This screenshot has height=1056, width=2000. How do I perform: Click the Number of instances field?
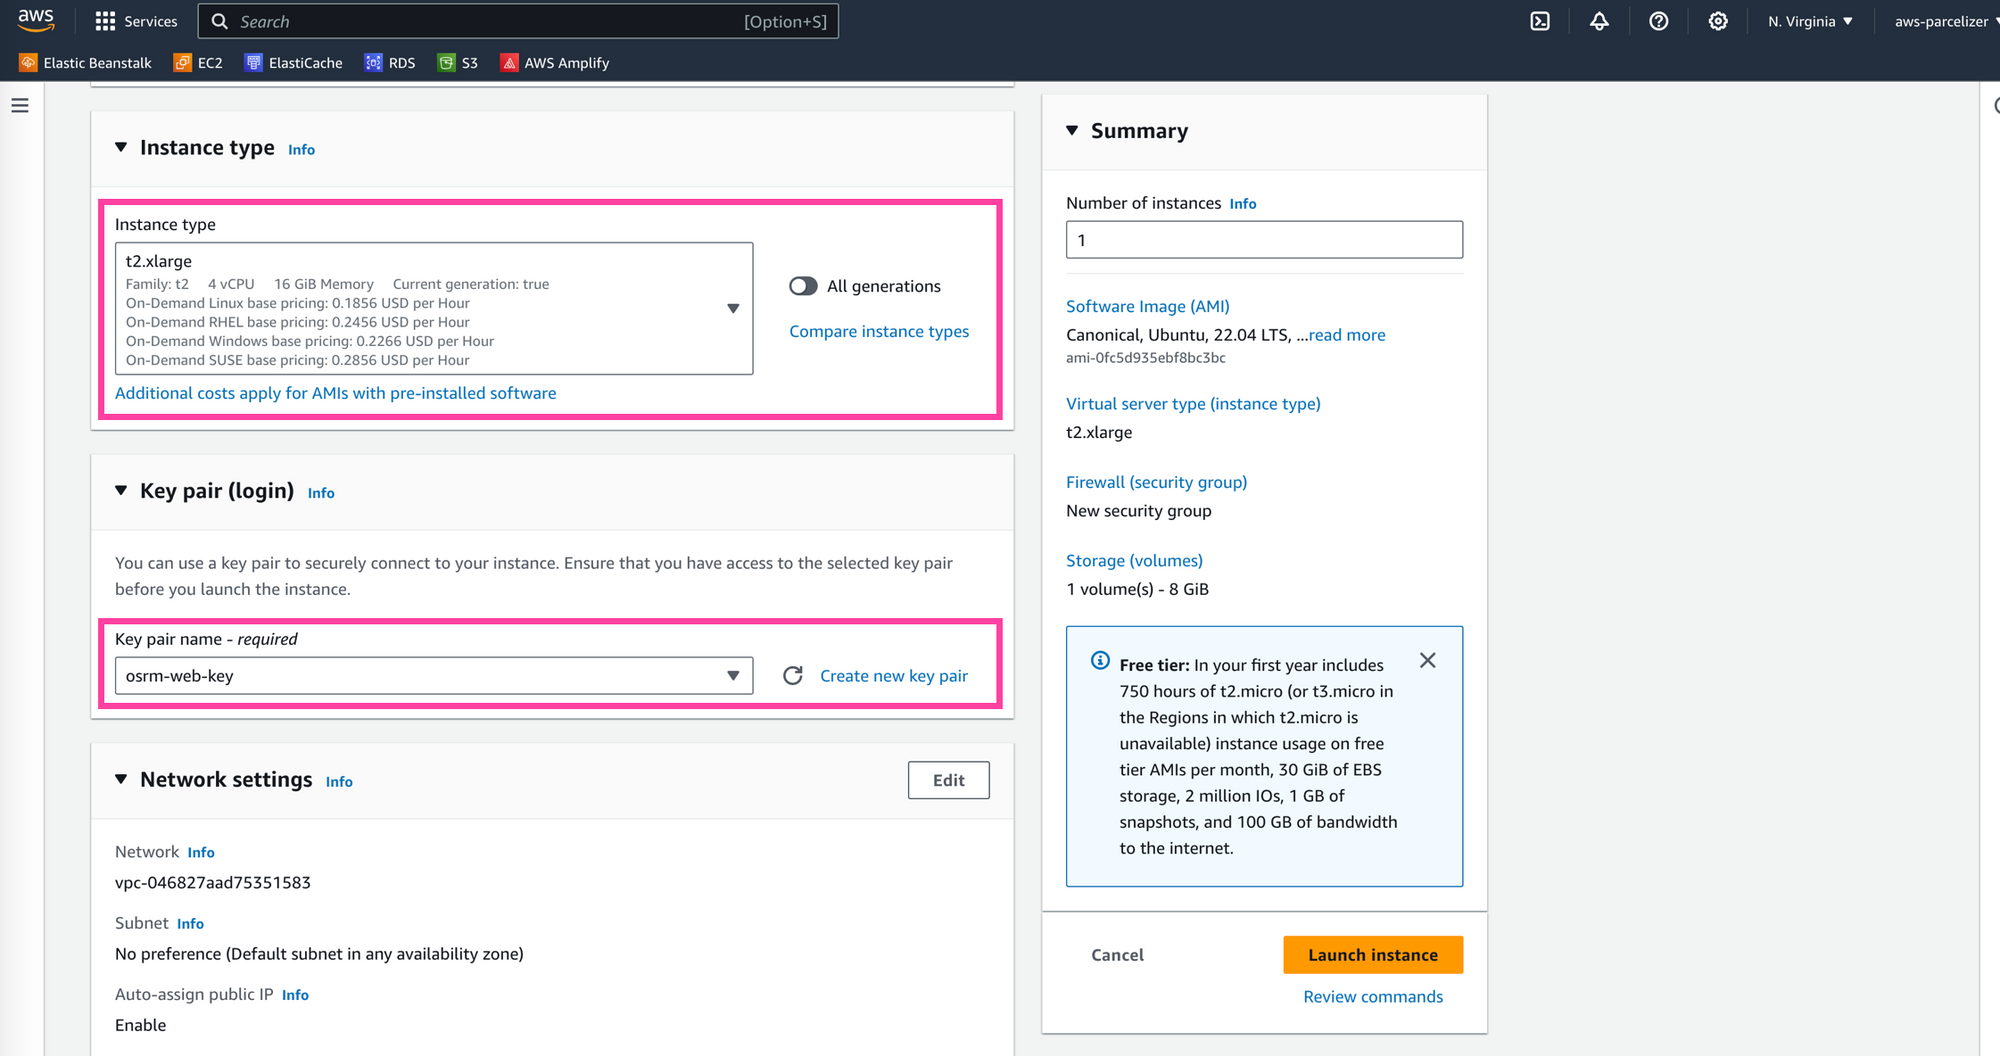(x=1263, y=240)
